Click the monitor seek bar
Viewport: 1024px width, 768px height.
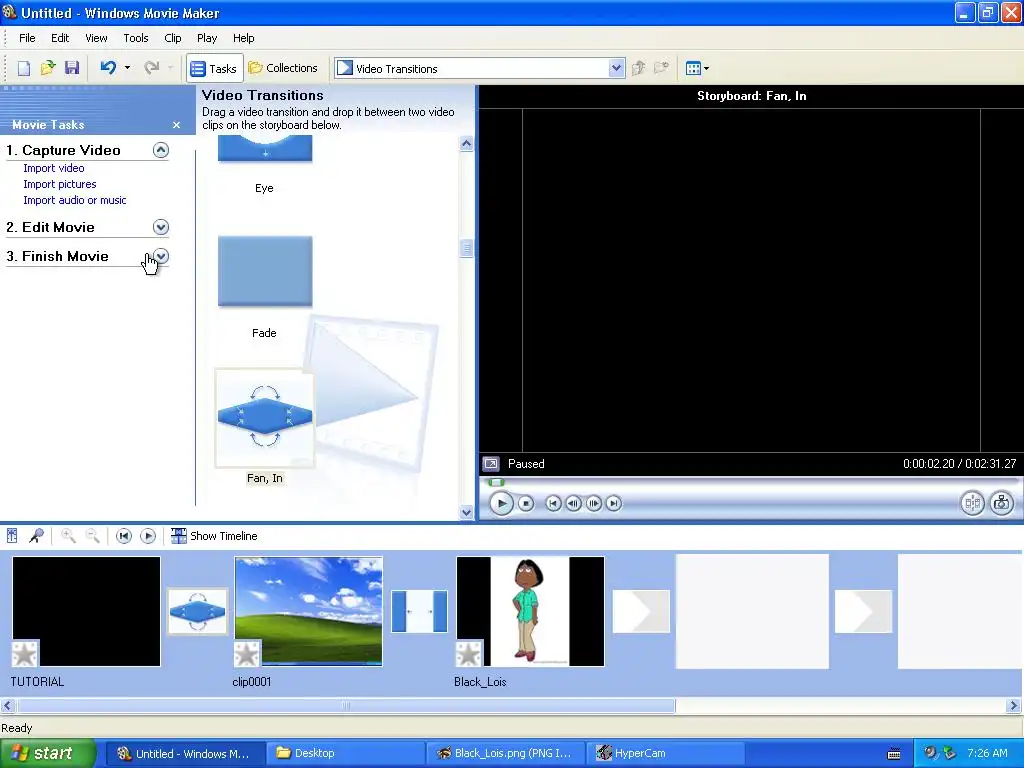tap(751, 483)
